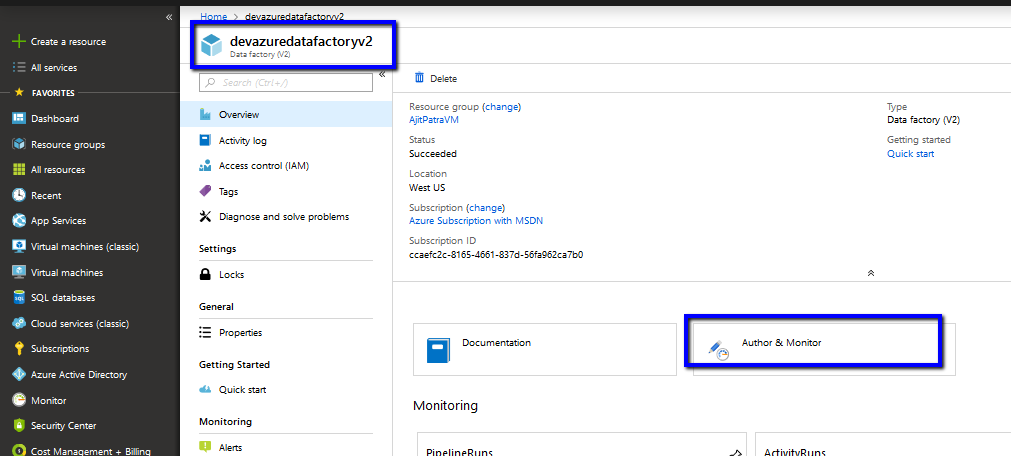Click the Quick start link under Getting started
Image resolution: width=1011 pixels, height=456 pixels.
[x=910, y=154]
